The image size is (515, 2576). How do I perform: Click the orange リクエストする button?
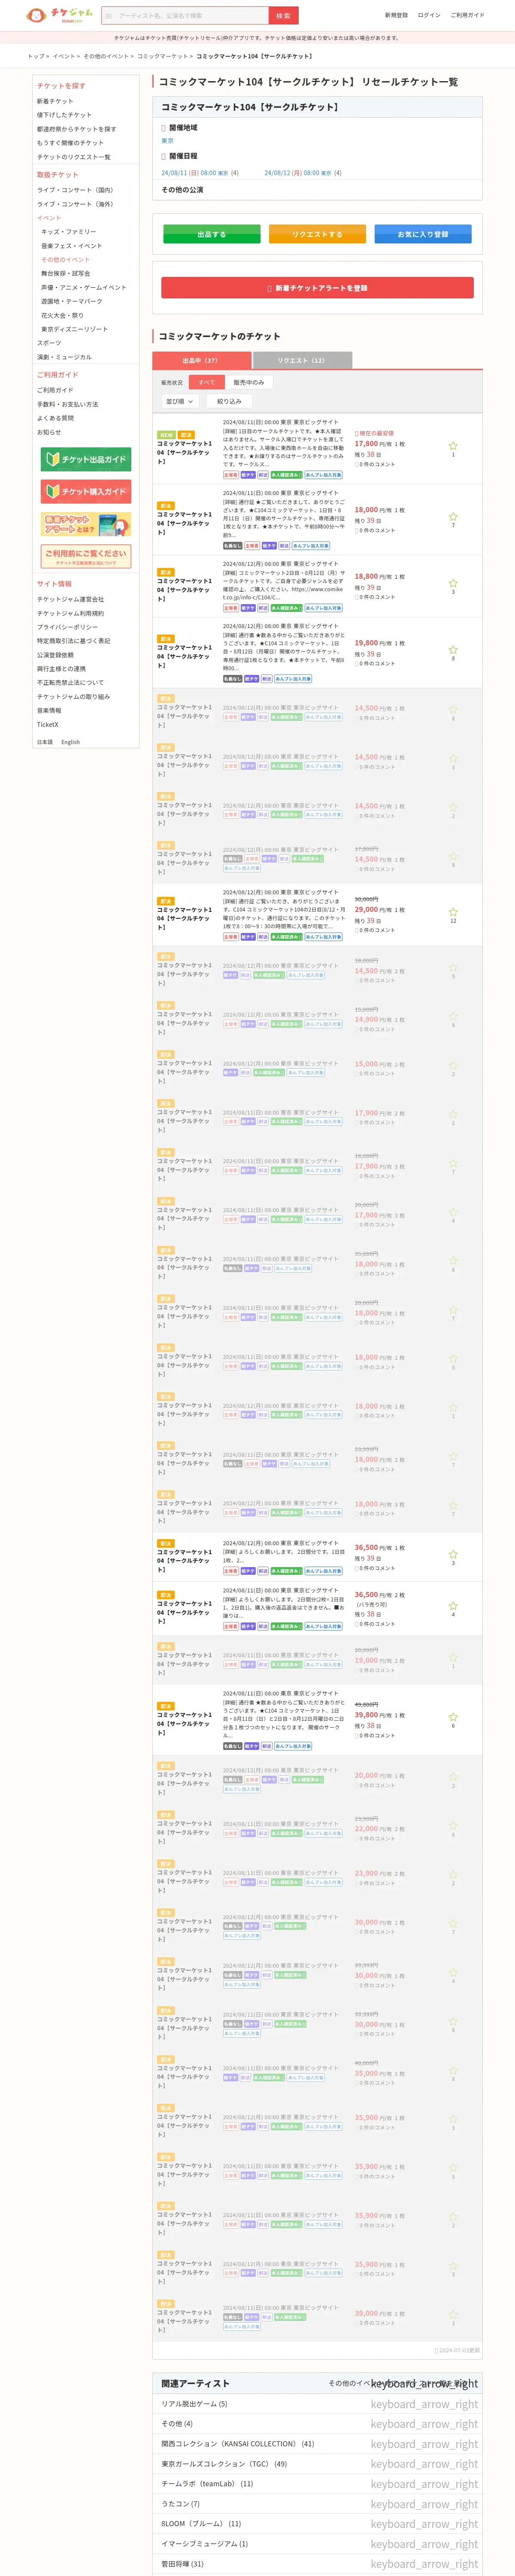(x=317, y=234)
